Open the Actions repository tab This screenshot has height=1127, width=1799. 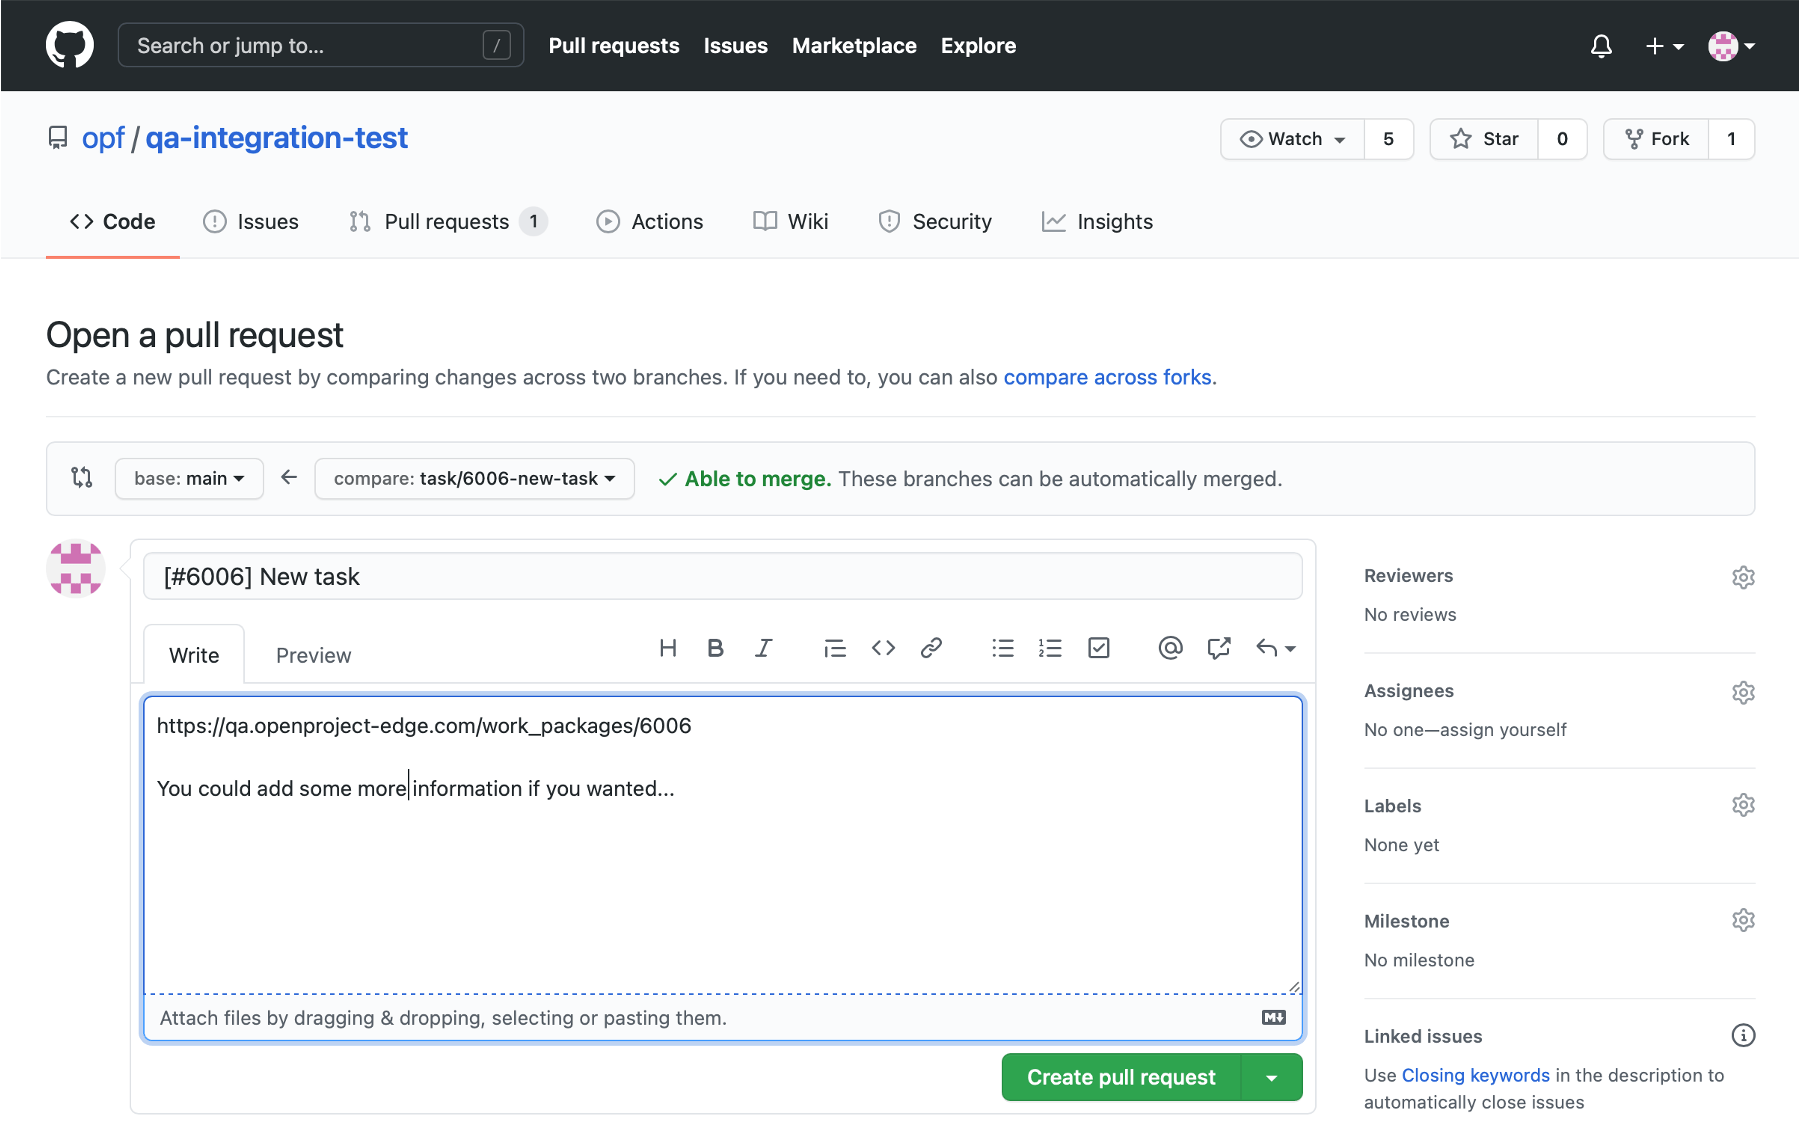(650, 222)
